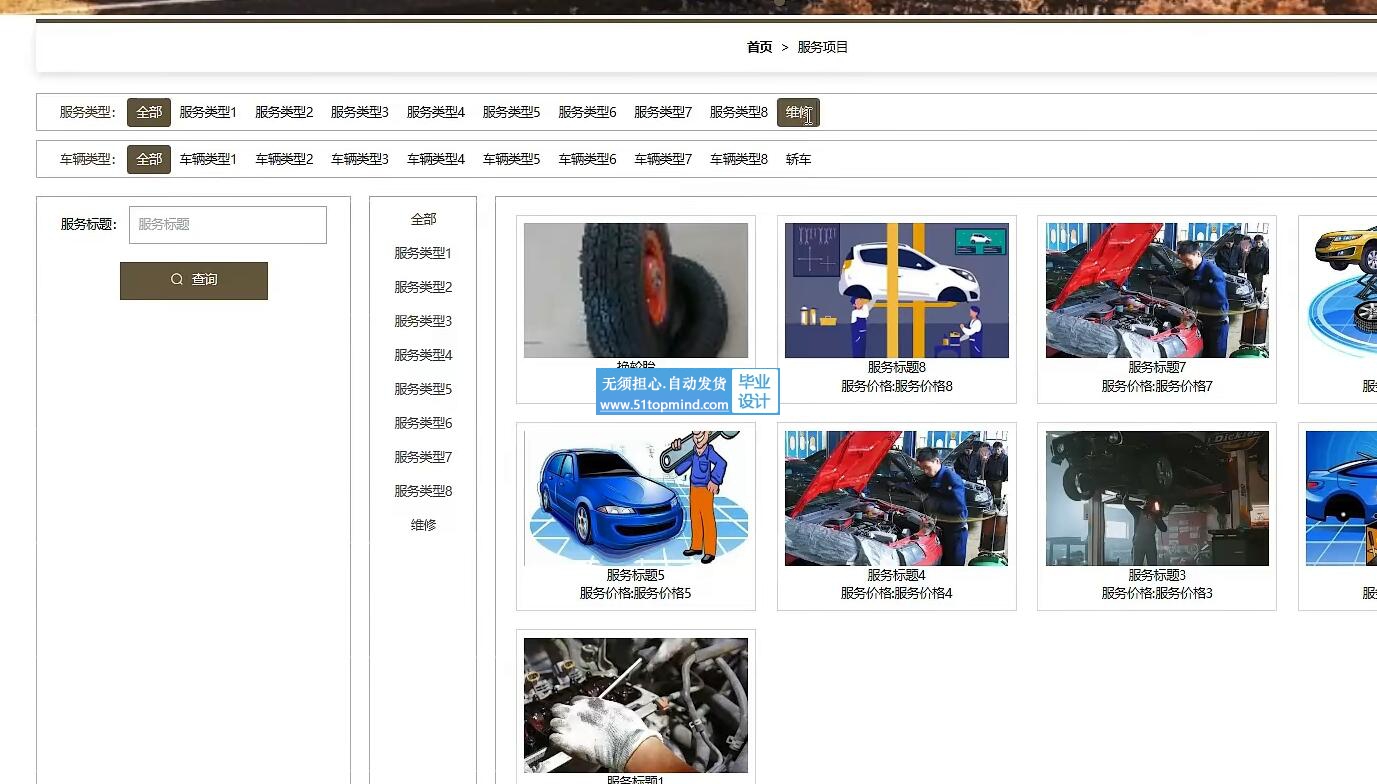Click the 服务标题3 title text
This screenshot has width=1377, height=784.
click(1157, 575)
